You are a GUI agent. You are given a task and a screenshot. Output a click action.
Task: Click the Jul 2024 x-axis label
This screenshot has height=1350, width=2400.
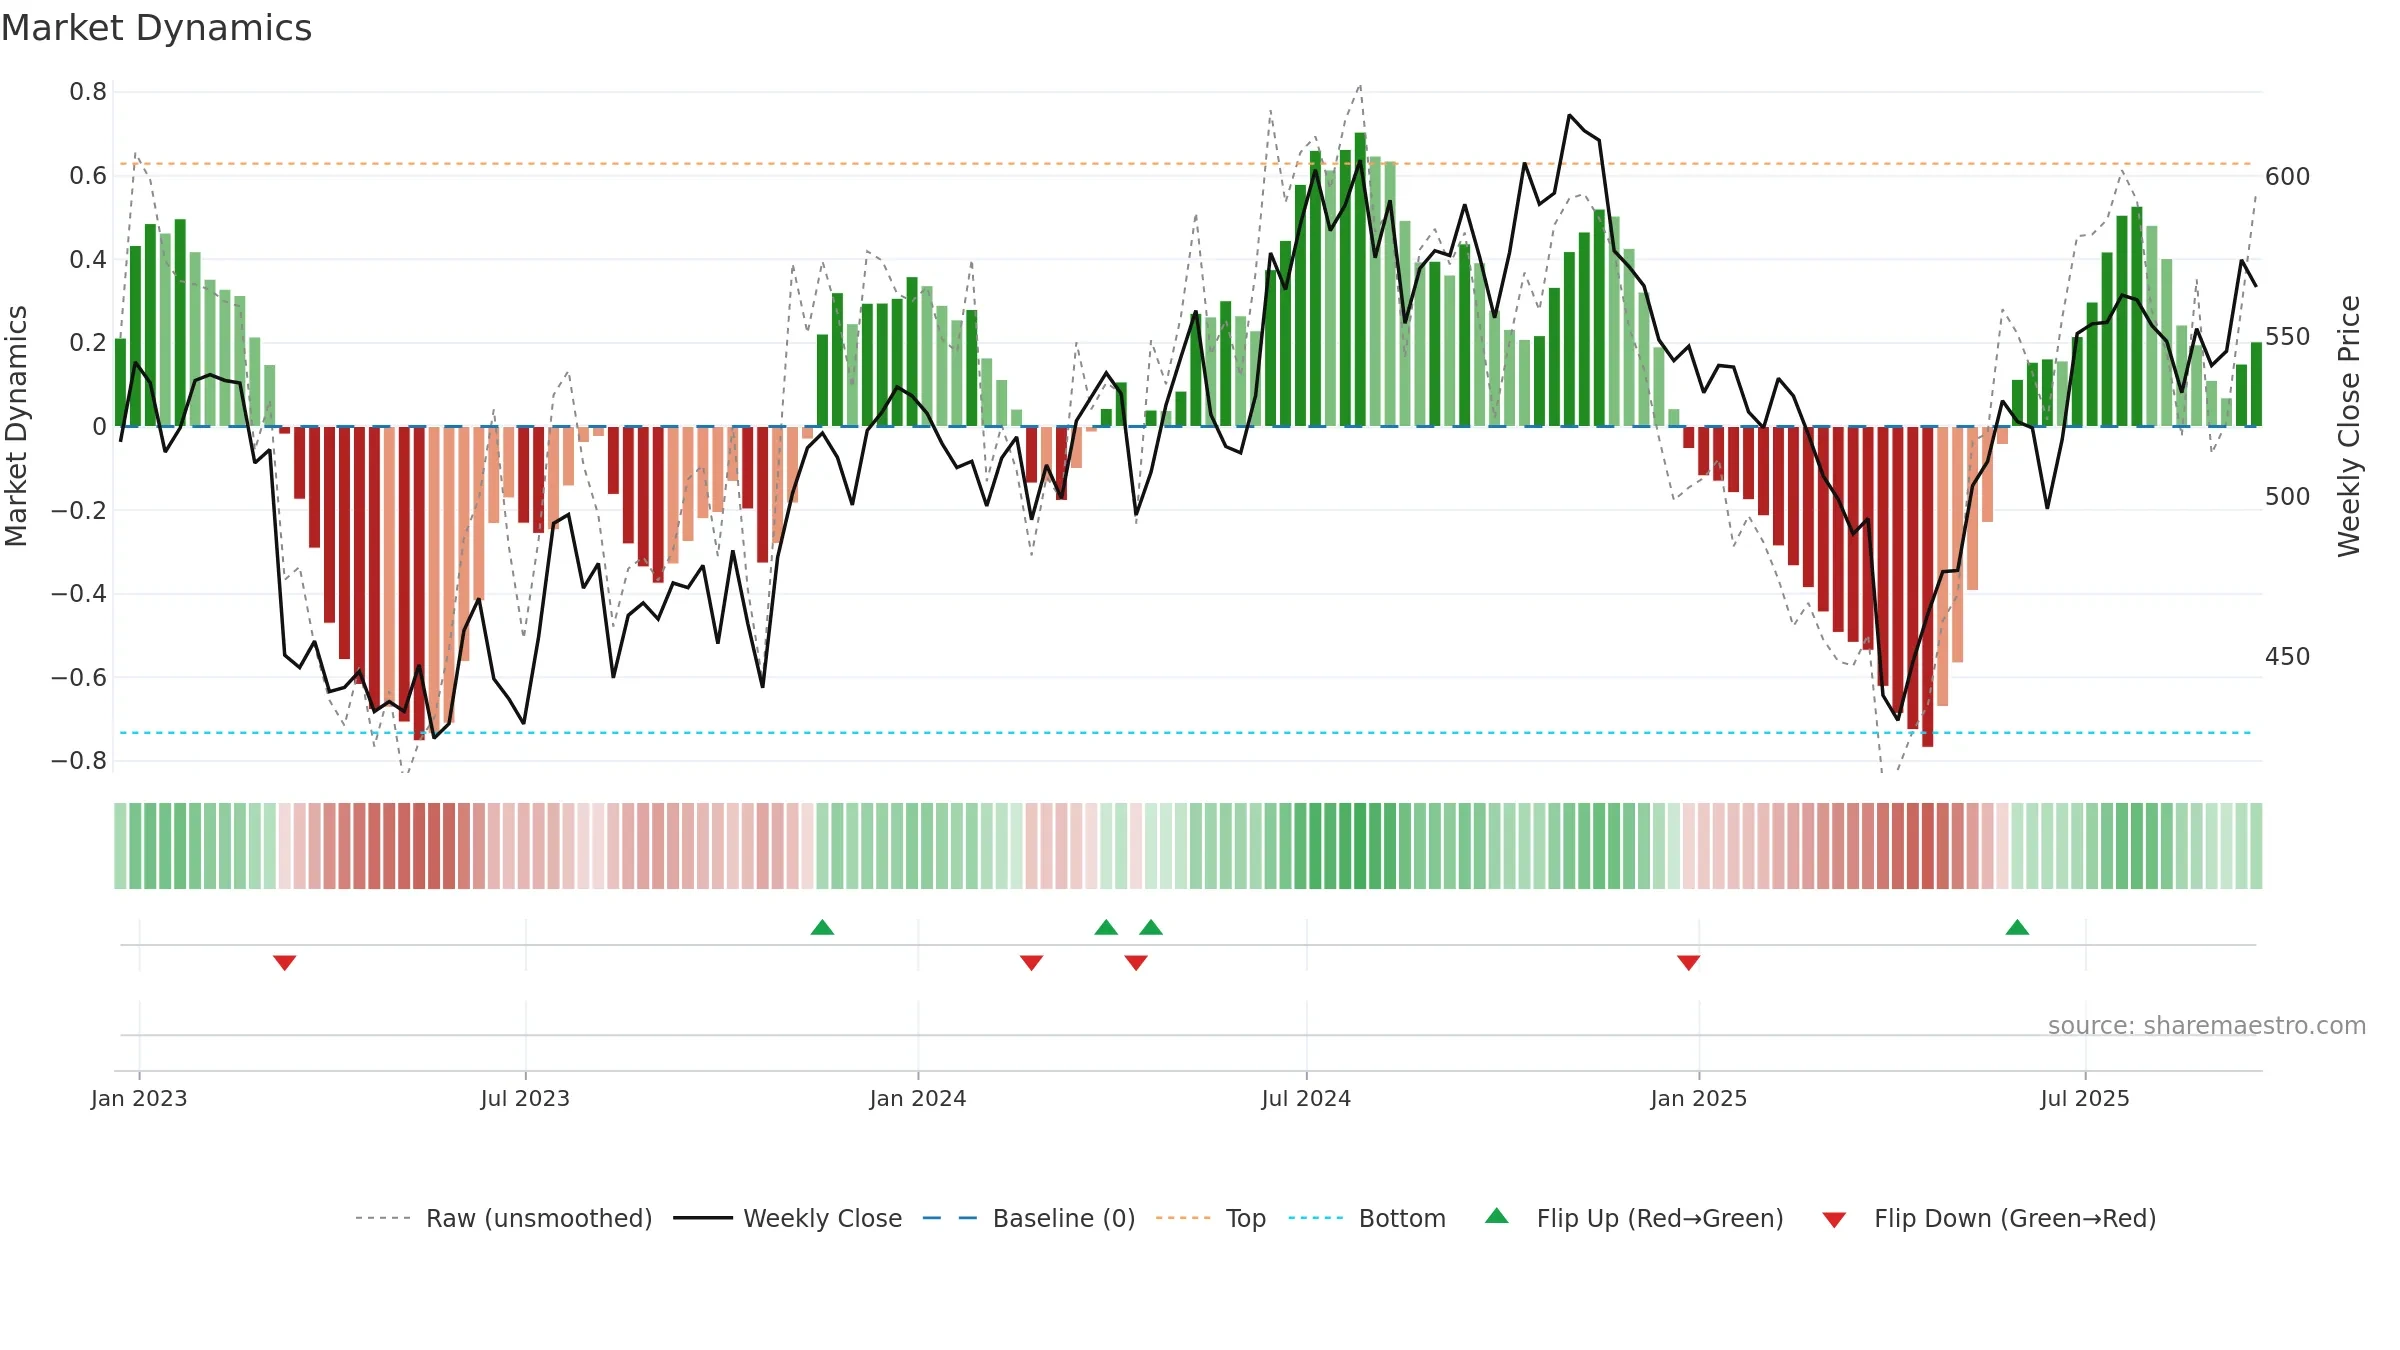[x=1306, y=1098]
